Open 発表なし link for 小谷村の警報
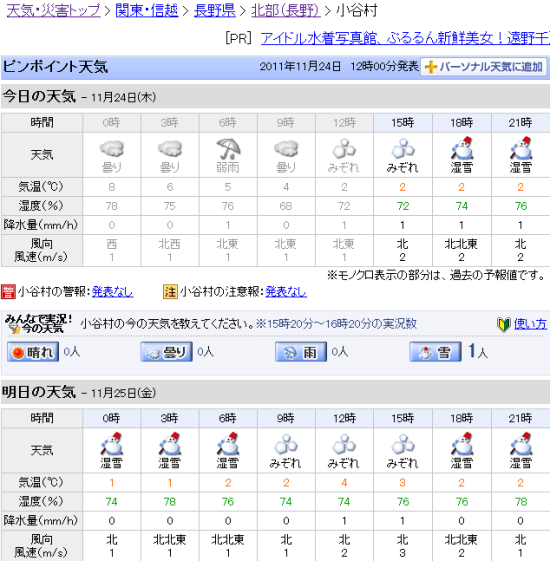 (x=112, y=292)
